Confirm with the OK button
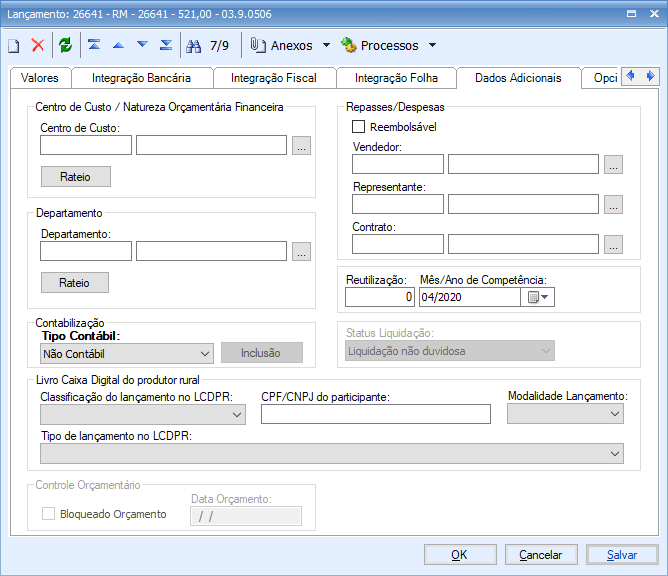Image resolution: width=668 pixels, height=576 pixels. coord(460,555)
